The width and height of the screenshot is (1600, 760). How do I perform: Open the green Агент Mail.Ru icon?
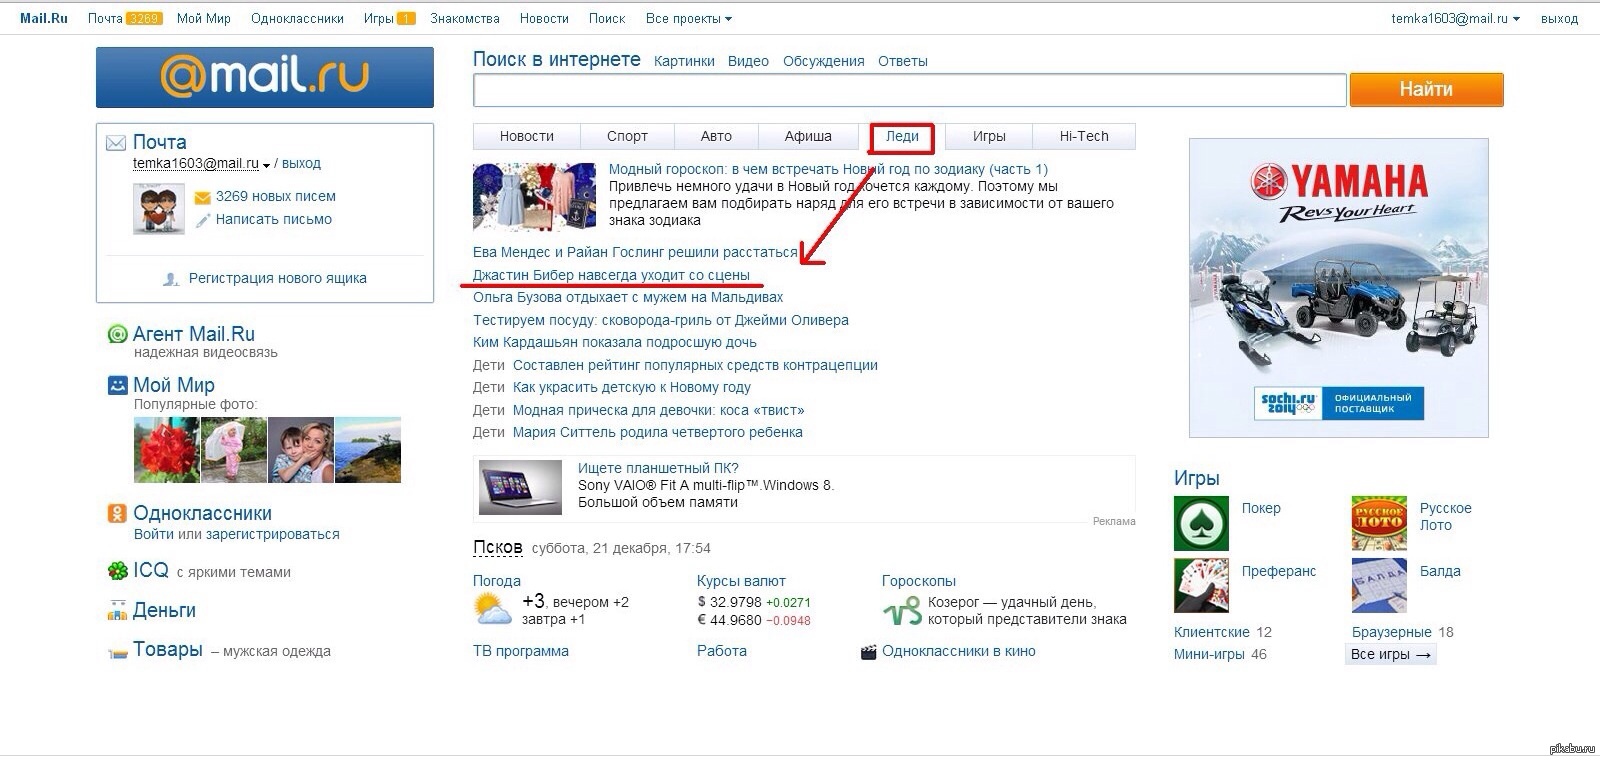(117, 334)
